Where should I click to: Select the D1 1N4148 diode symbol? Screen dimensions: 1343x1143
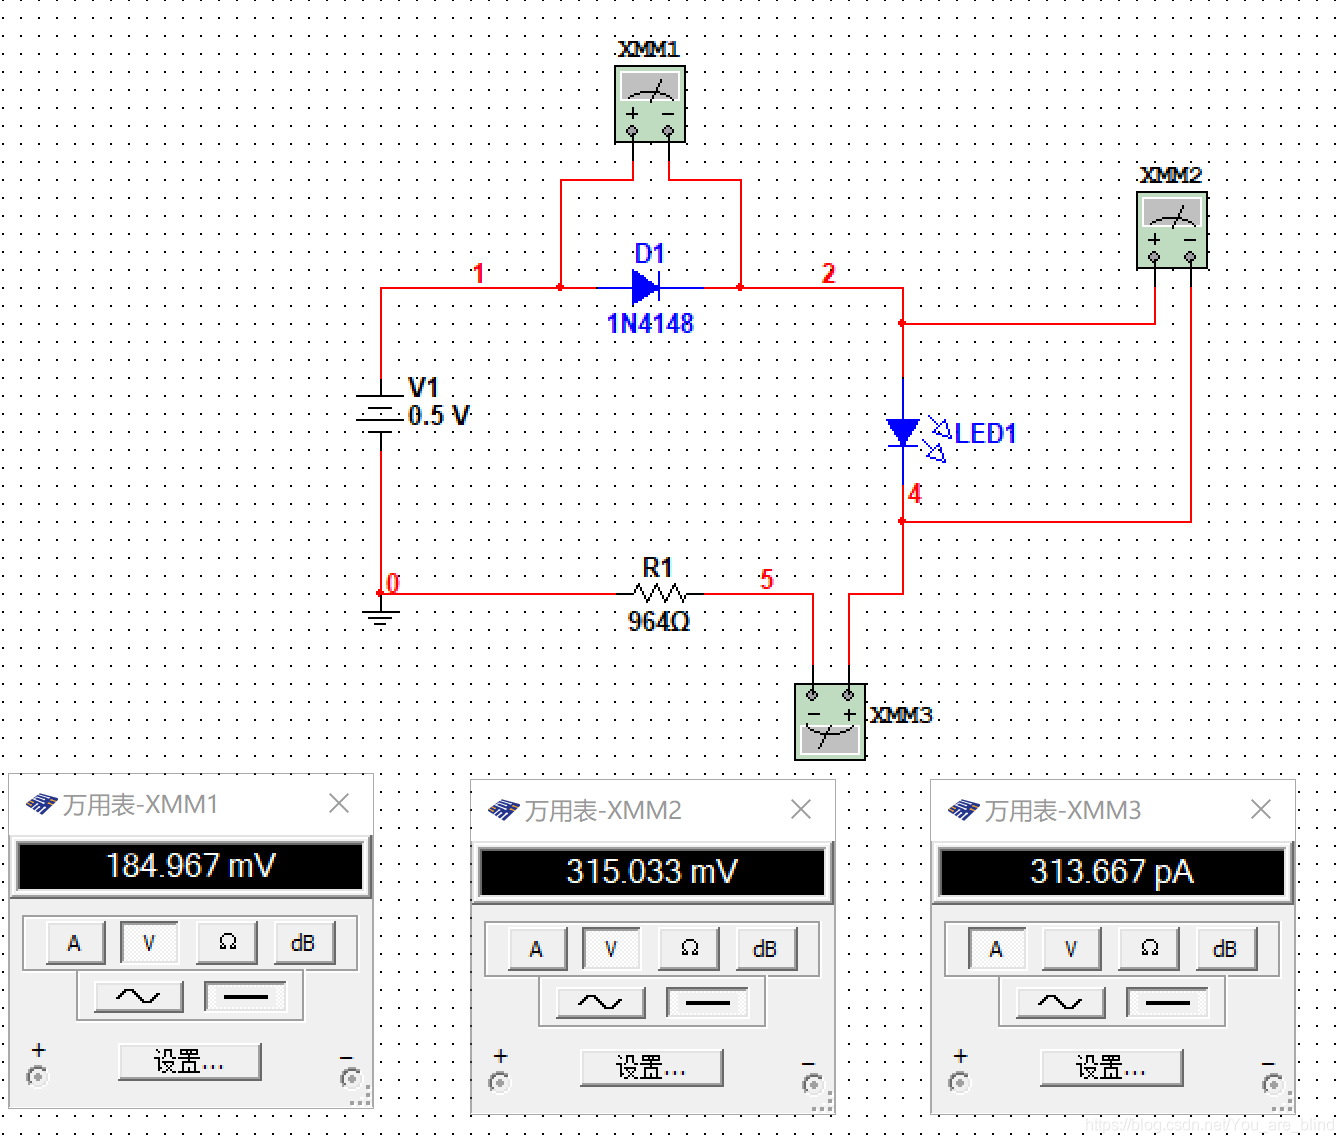tap(647, 288)
